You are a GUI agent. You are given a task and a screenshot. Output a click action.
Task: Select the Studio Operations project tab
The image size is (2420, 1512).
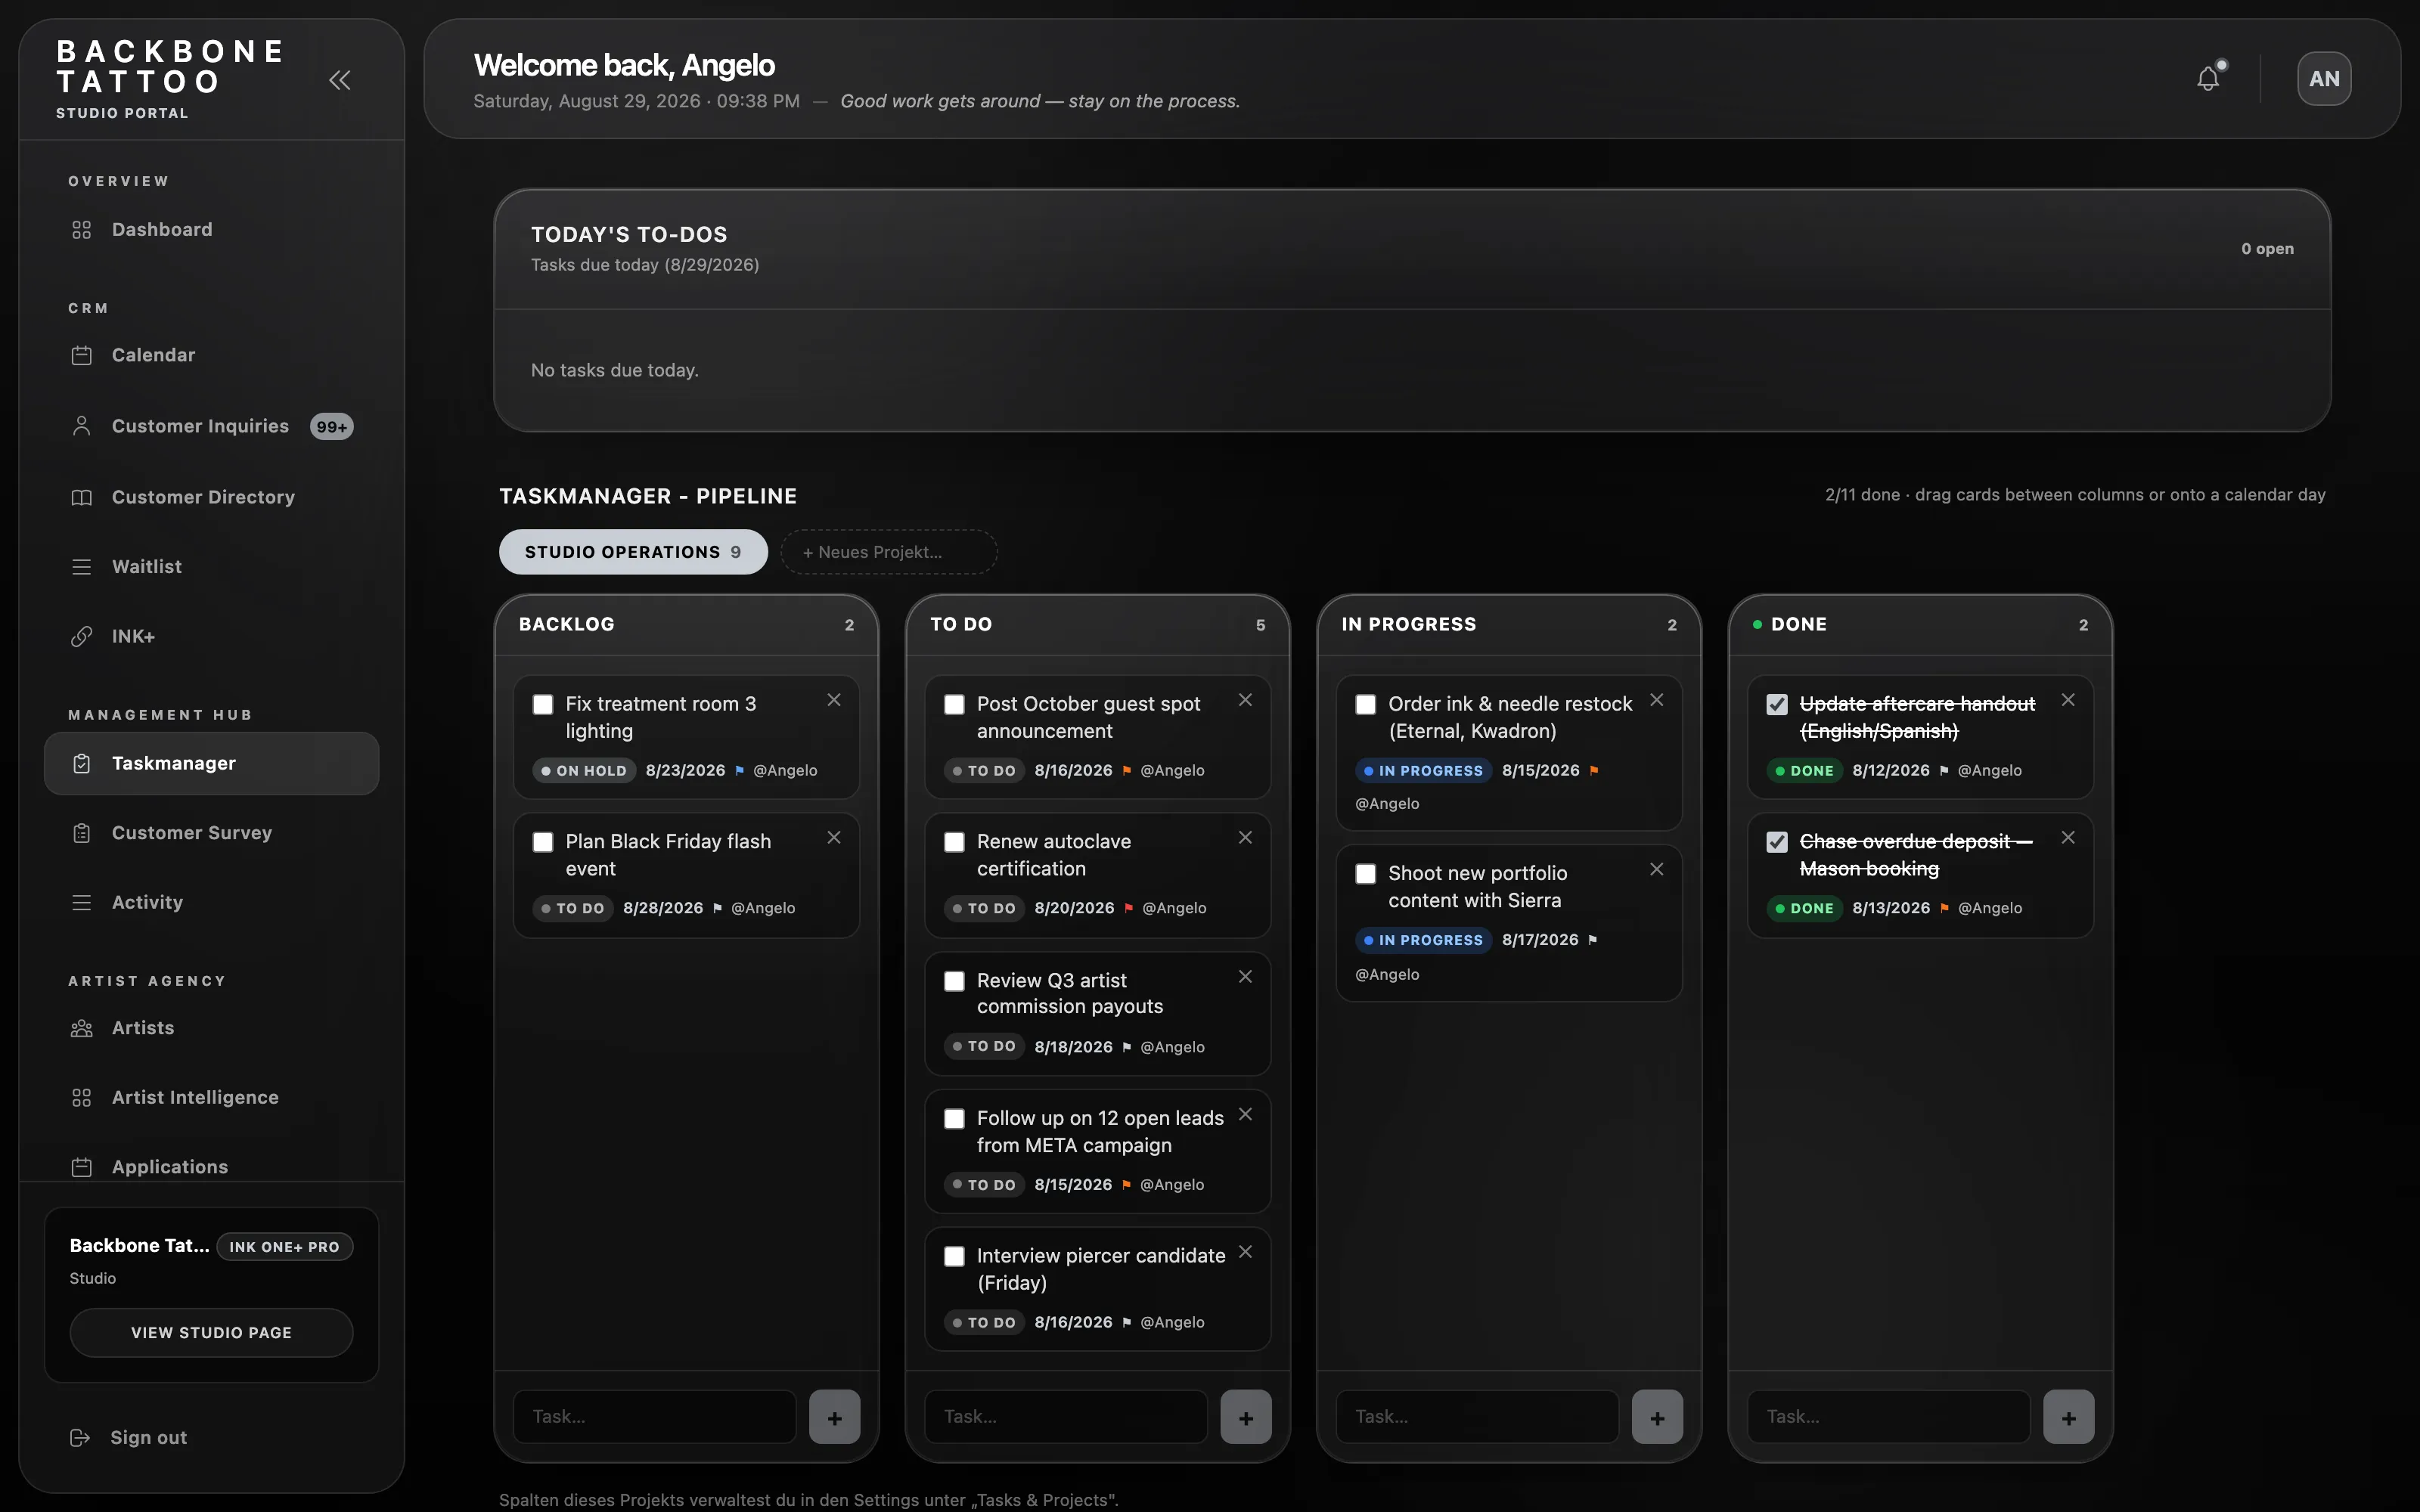click(633, 552)
